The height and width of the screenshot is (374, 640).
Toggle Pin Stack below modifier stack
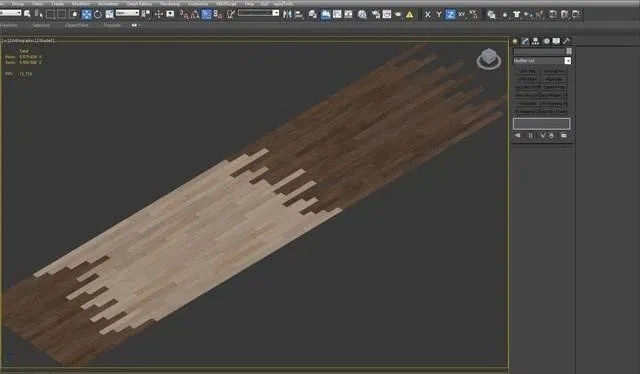pyautogui.click(x=518, y=136)
